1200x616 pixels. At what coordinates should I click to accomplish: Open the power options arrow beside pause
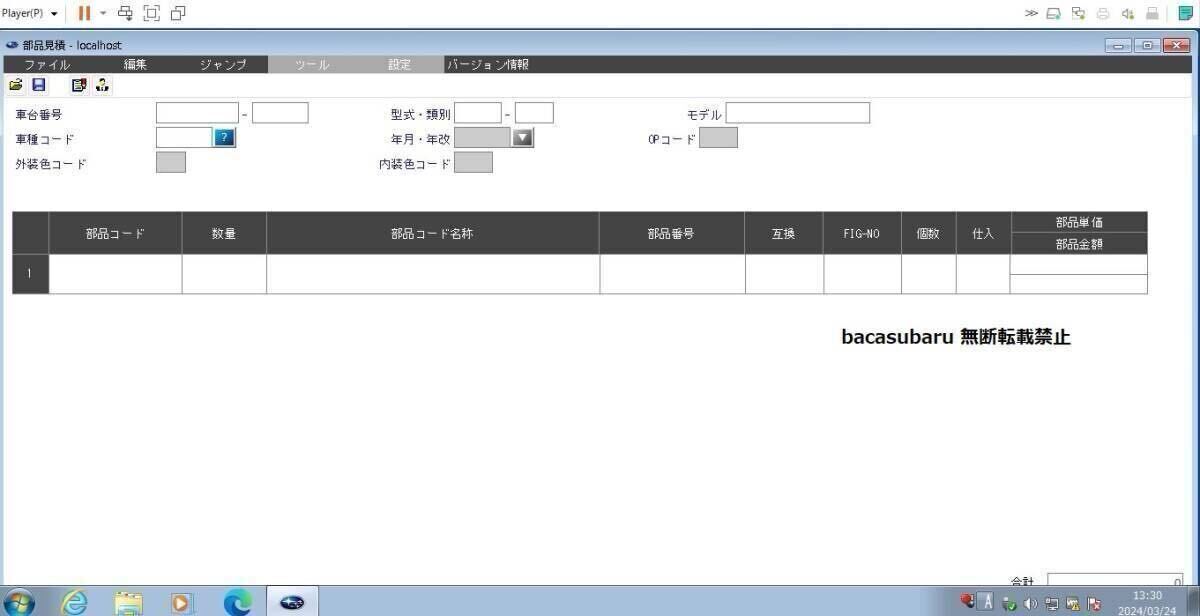click(x=102, y=13)
